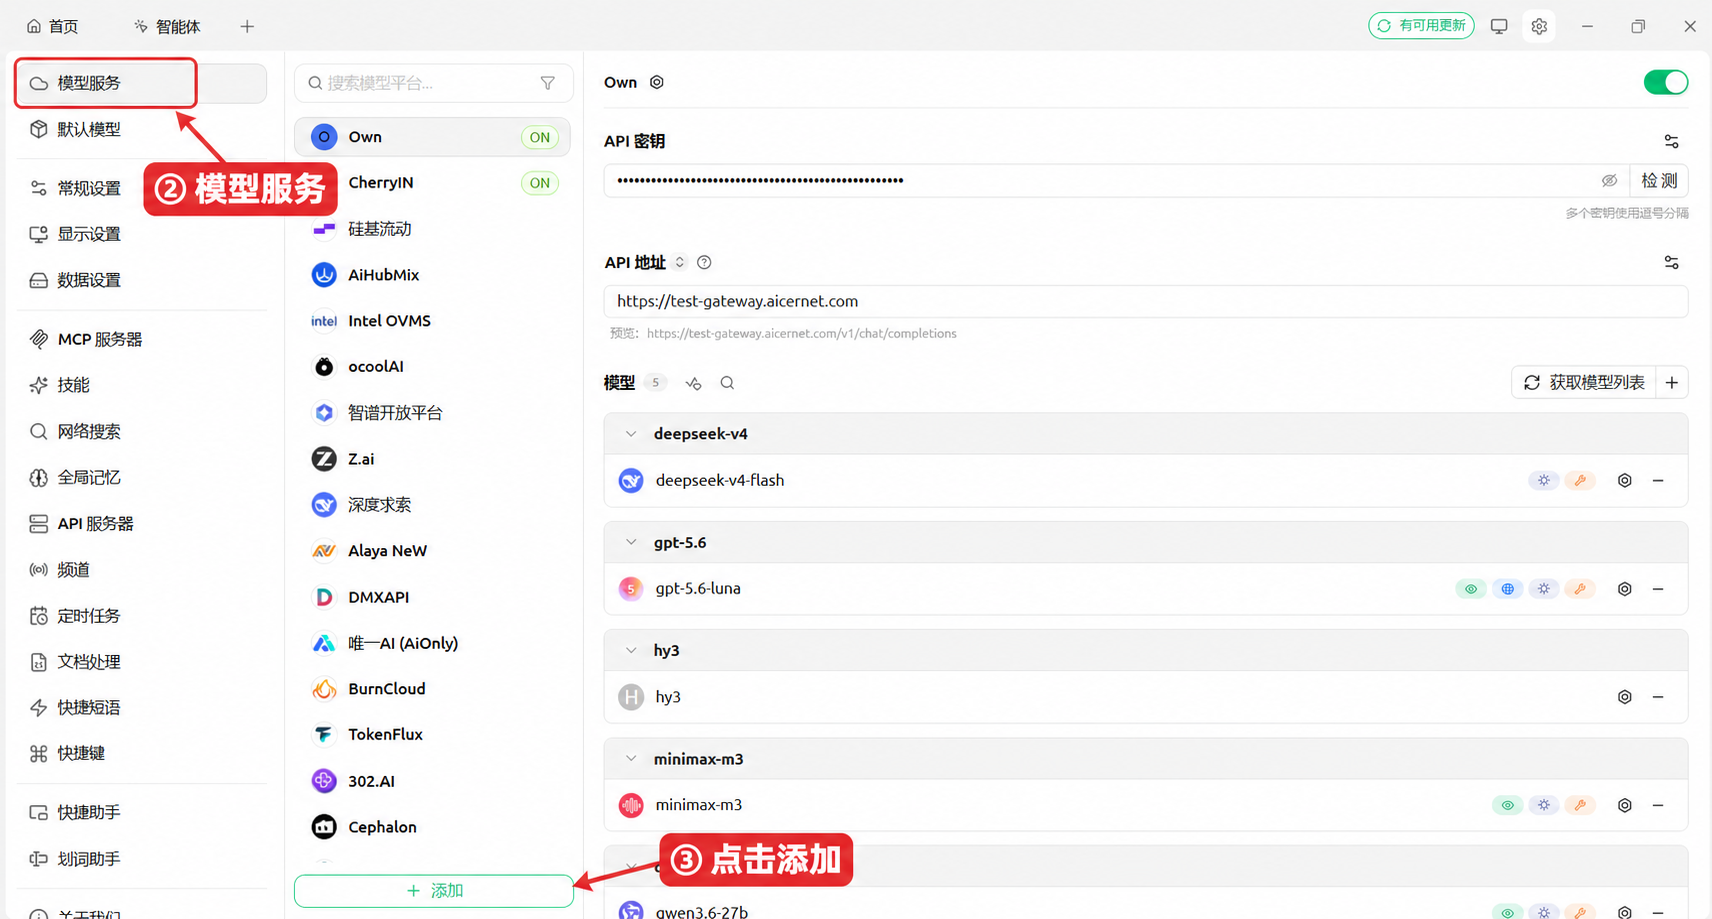Open settings for deepseek-v4-flash model
The image size is (1712, 919).
coord(1624,481)
